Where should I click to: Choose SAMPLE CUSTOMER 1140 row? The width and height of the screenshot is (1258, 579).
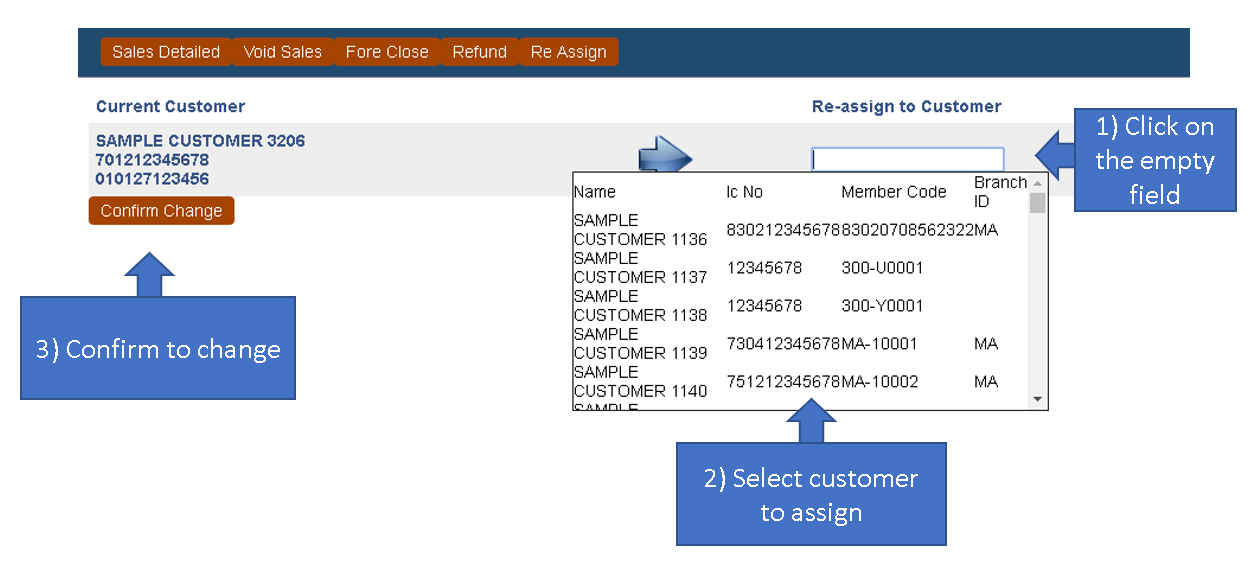(800, 382)
